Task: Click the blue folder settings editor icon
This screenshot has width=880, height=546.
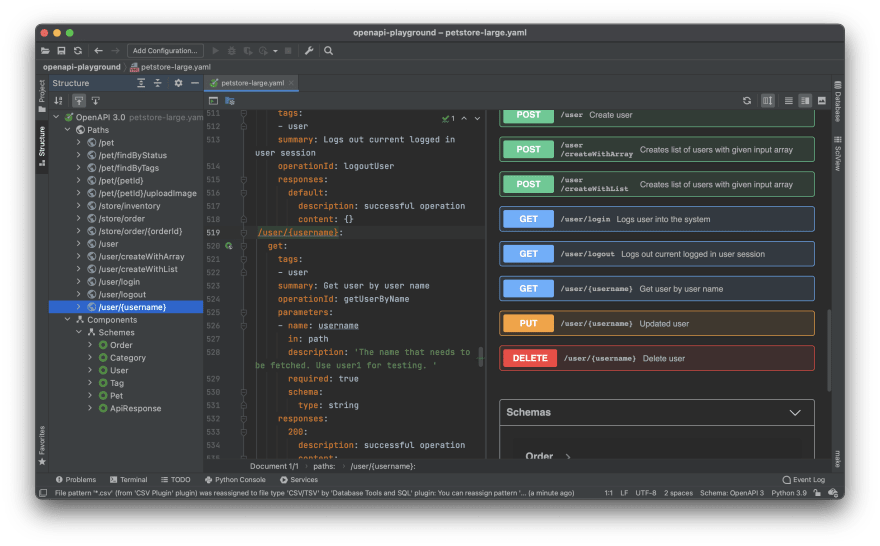Action: point(230,101)
